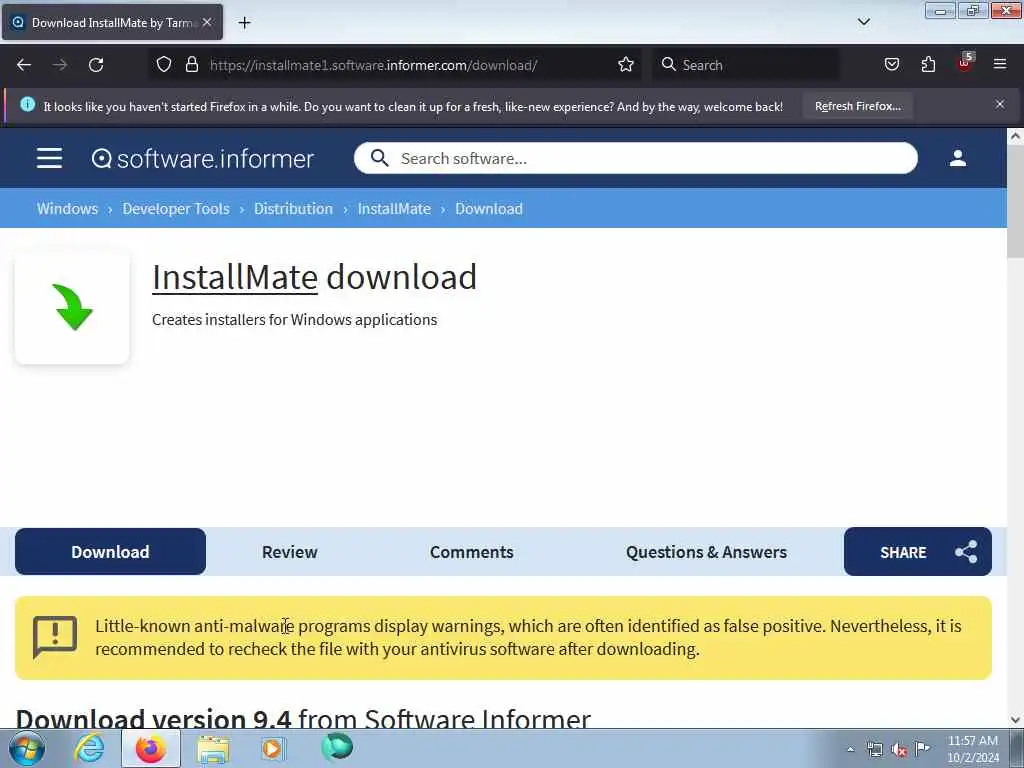The height and width of the screenshot is (768, 1024).
Task: Click the info icon in notification bar
Action: (x=27, y=104)
